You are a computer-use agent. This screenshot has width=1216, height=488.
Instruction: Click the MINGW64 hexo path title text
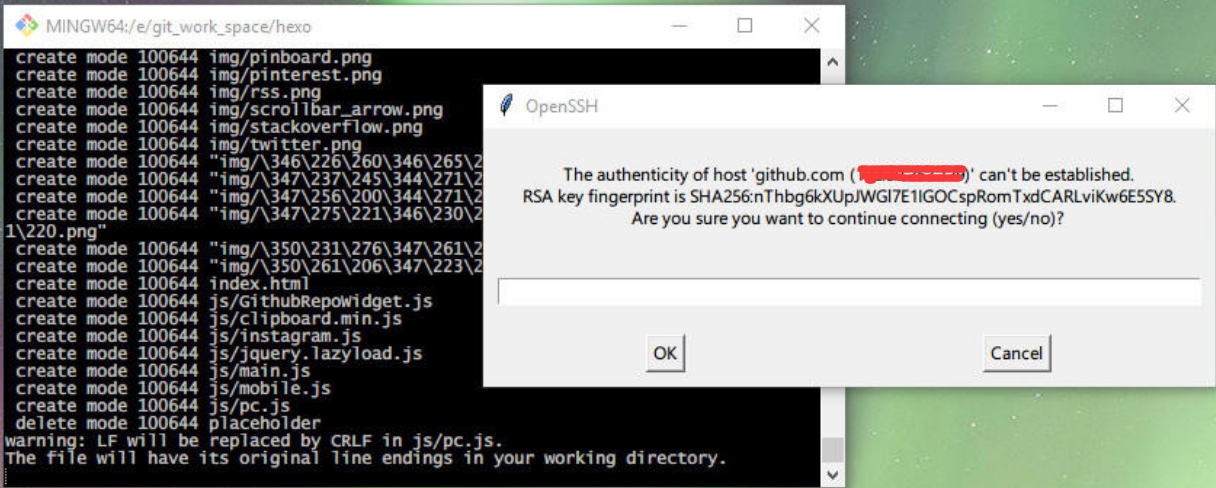[181, 26]
